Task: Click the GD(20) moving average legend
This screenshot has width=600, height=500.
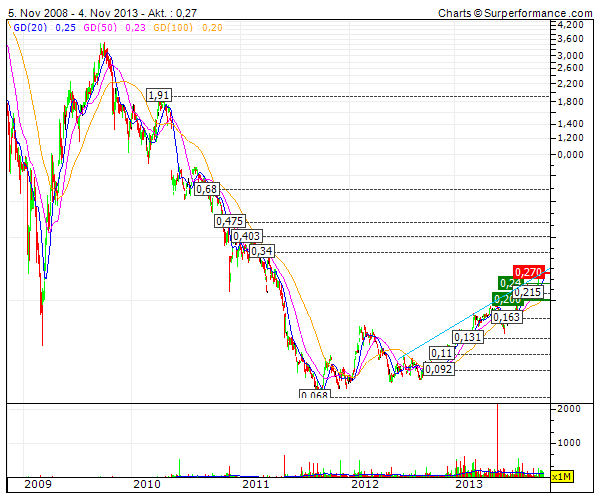Action: 30,28
